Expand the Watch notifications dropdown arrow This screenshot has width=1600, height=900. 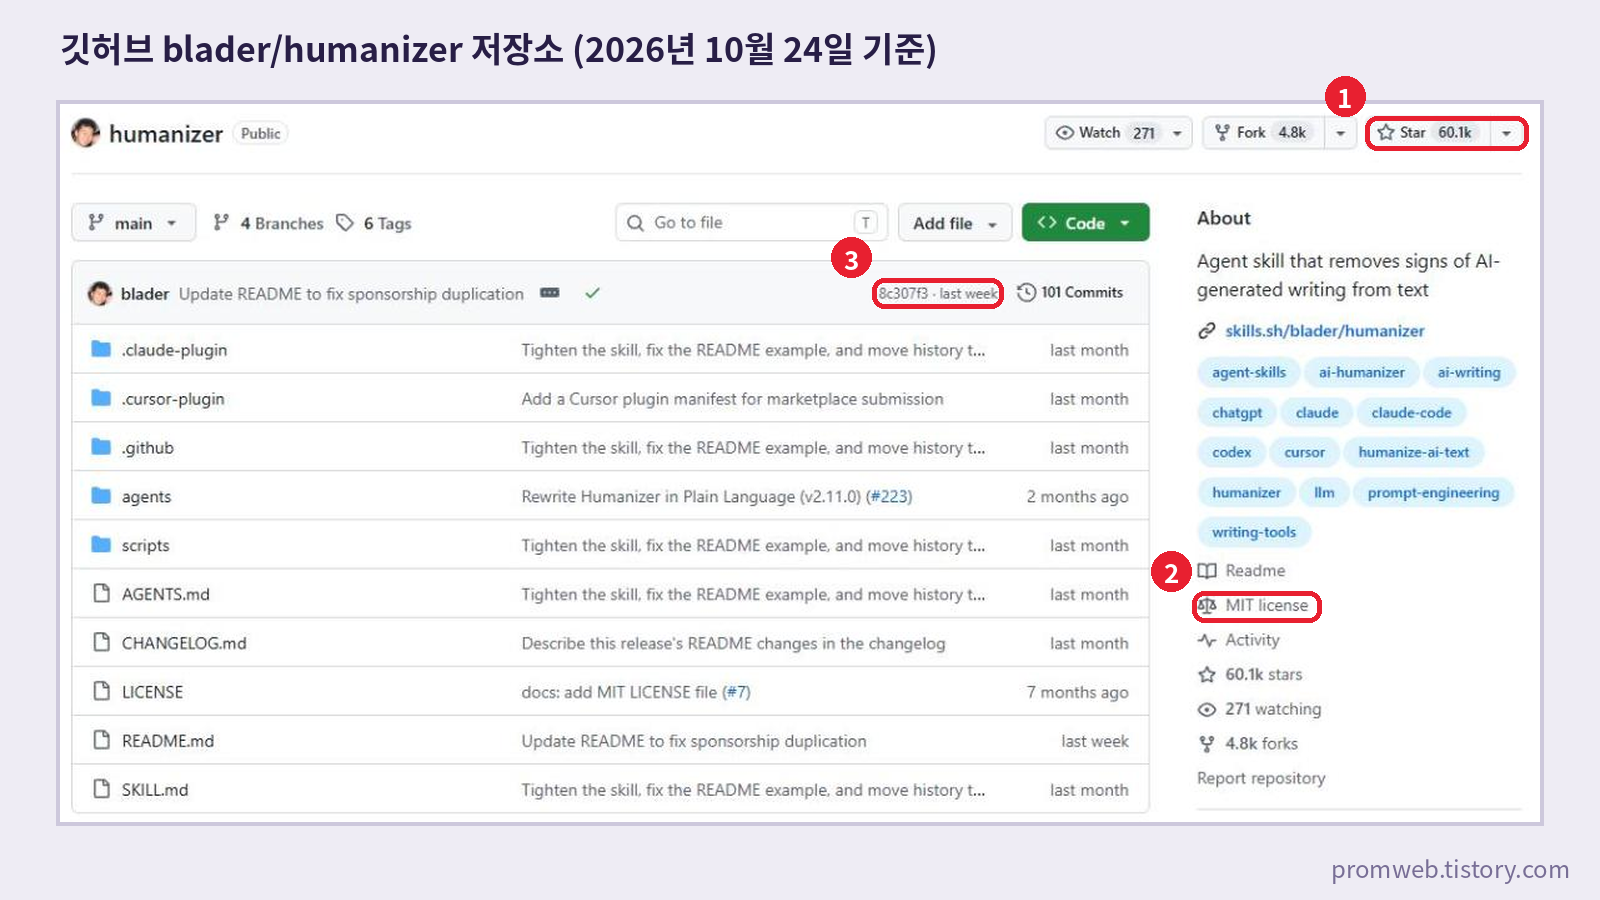click(1178, 133)
